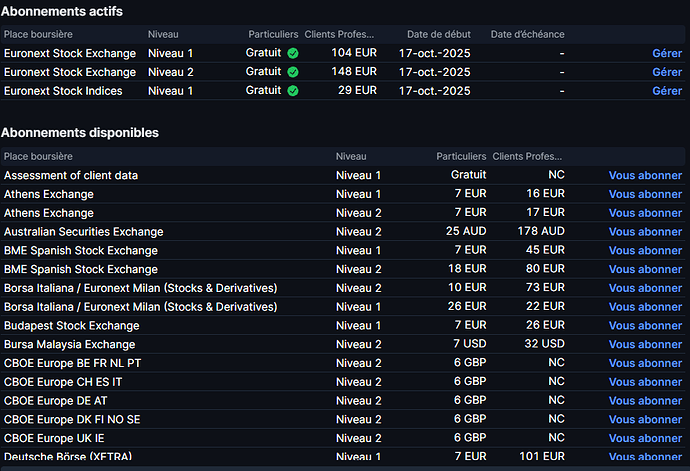Select CBOE Europe CH ES IT name
This screenshot has width=690, height=471.
pos(63,382)
